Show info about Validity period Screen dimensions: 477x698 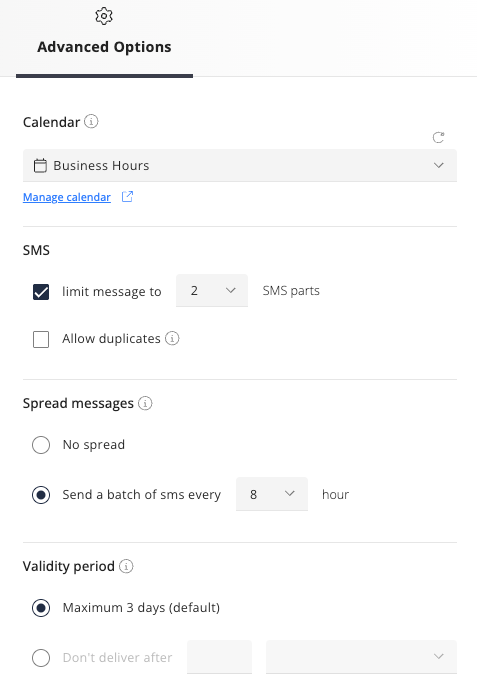pos(126,566)
